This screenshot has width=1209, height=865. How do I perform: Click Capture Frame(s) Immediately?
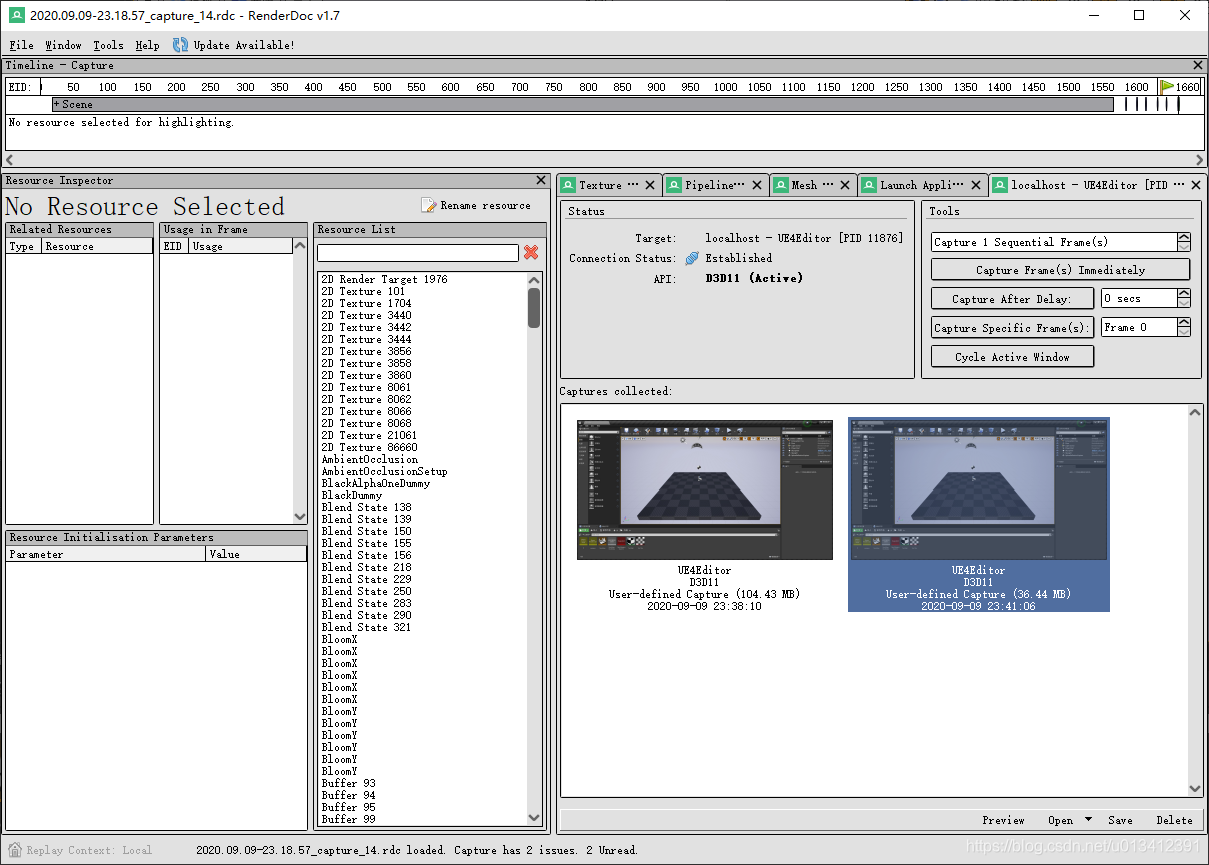point(1060,269)
